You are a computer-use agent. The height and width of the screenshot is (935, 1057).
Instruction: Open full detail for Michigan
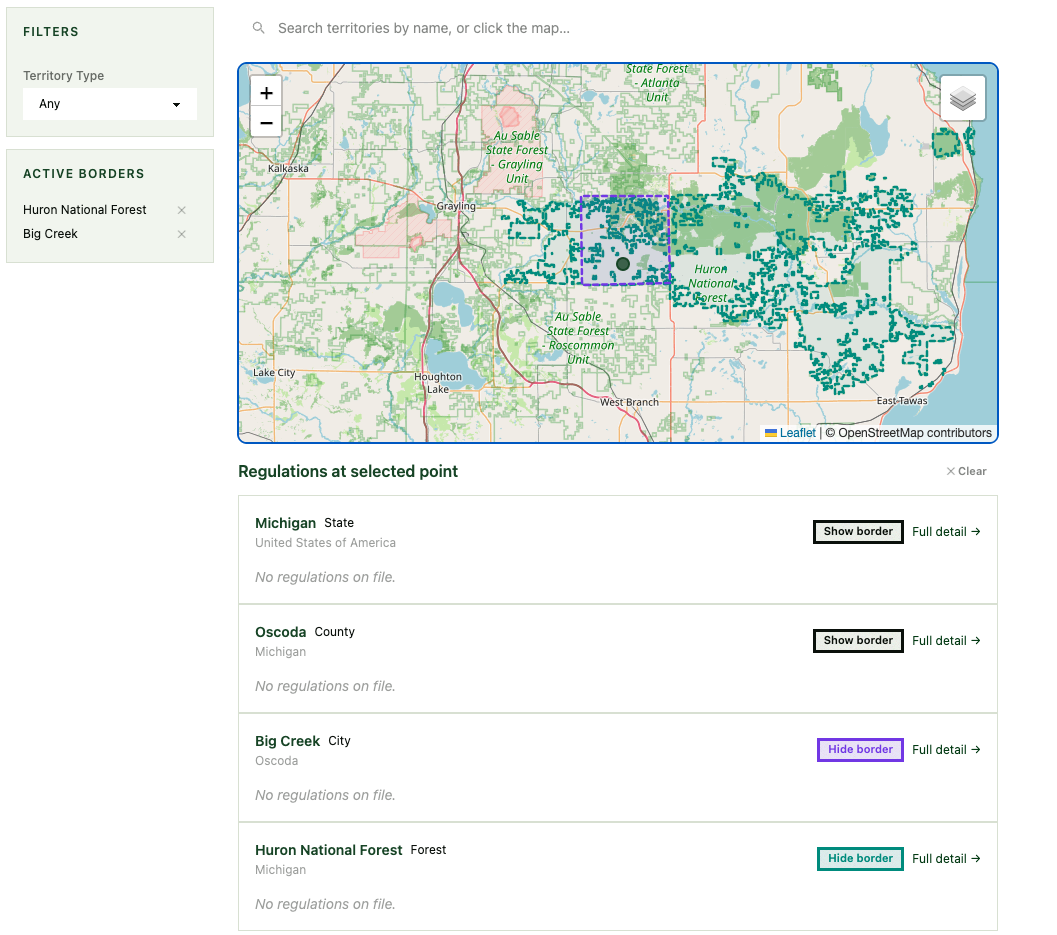point(946,532)
